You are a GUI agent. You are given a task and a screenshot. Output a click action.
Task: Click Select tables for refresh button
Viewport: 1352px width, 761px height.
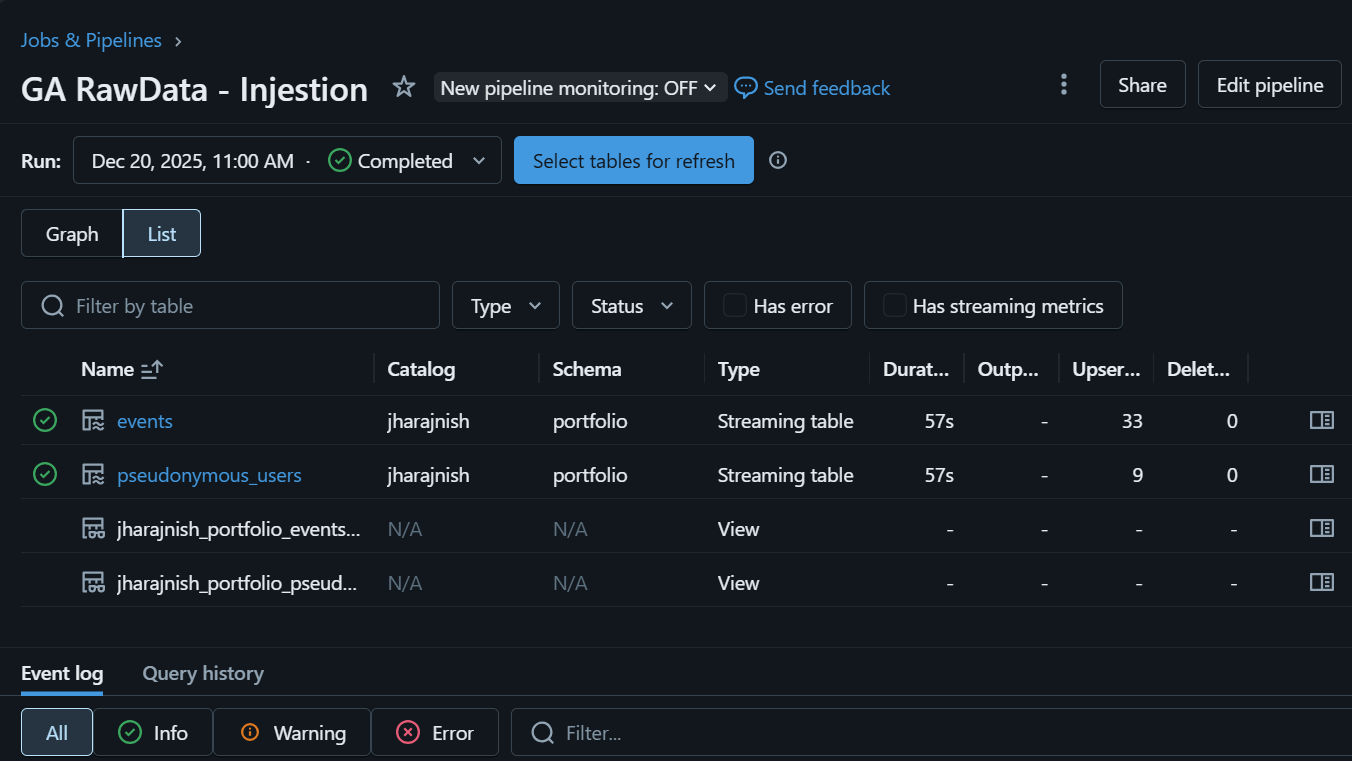tap(633, 161)
